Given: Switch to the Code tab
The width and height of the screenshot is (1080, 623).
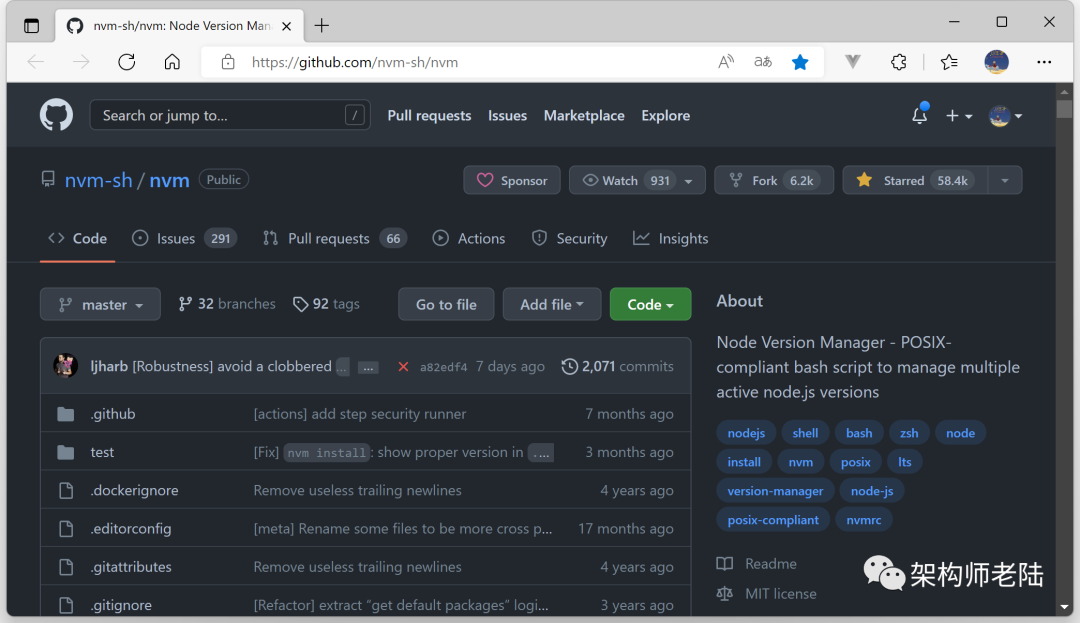Looking at the screenshot, I should (x=77, y=238).
